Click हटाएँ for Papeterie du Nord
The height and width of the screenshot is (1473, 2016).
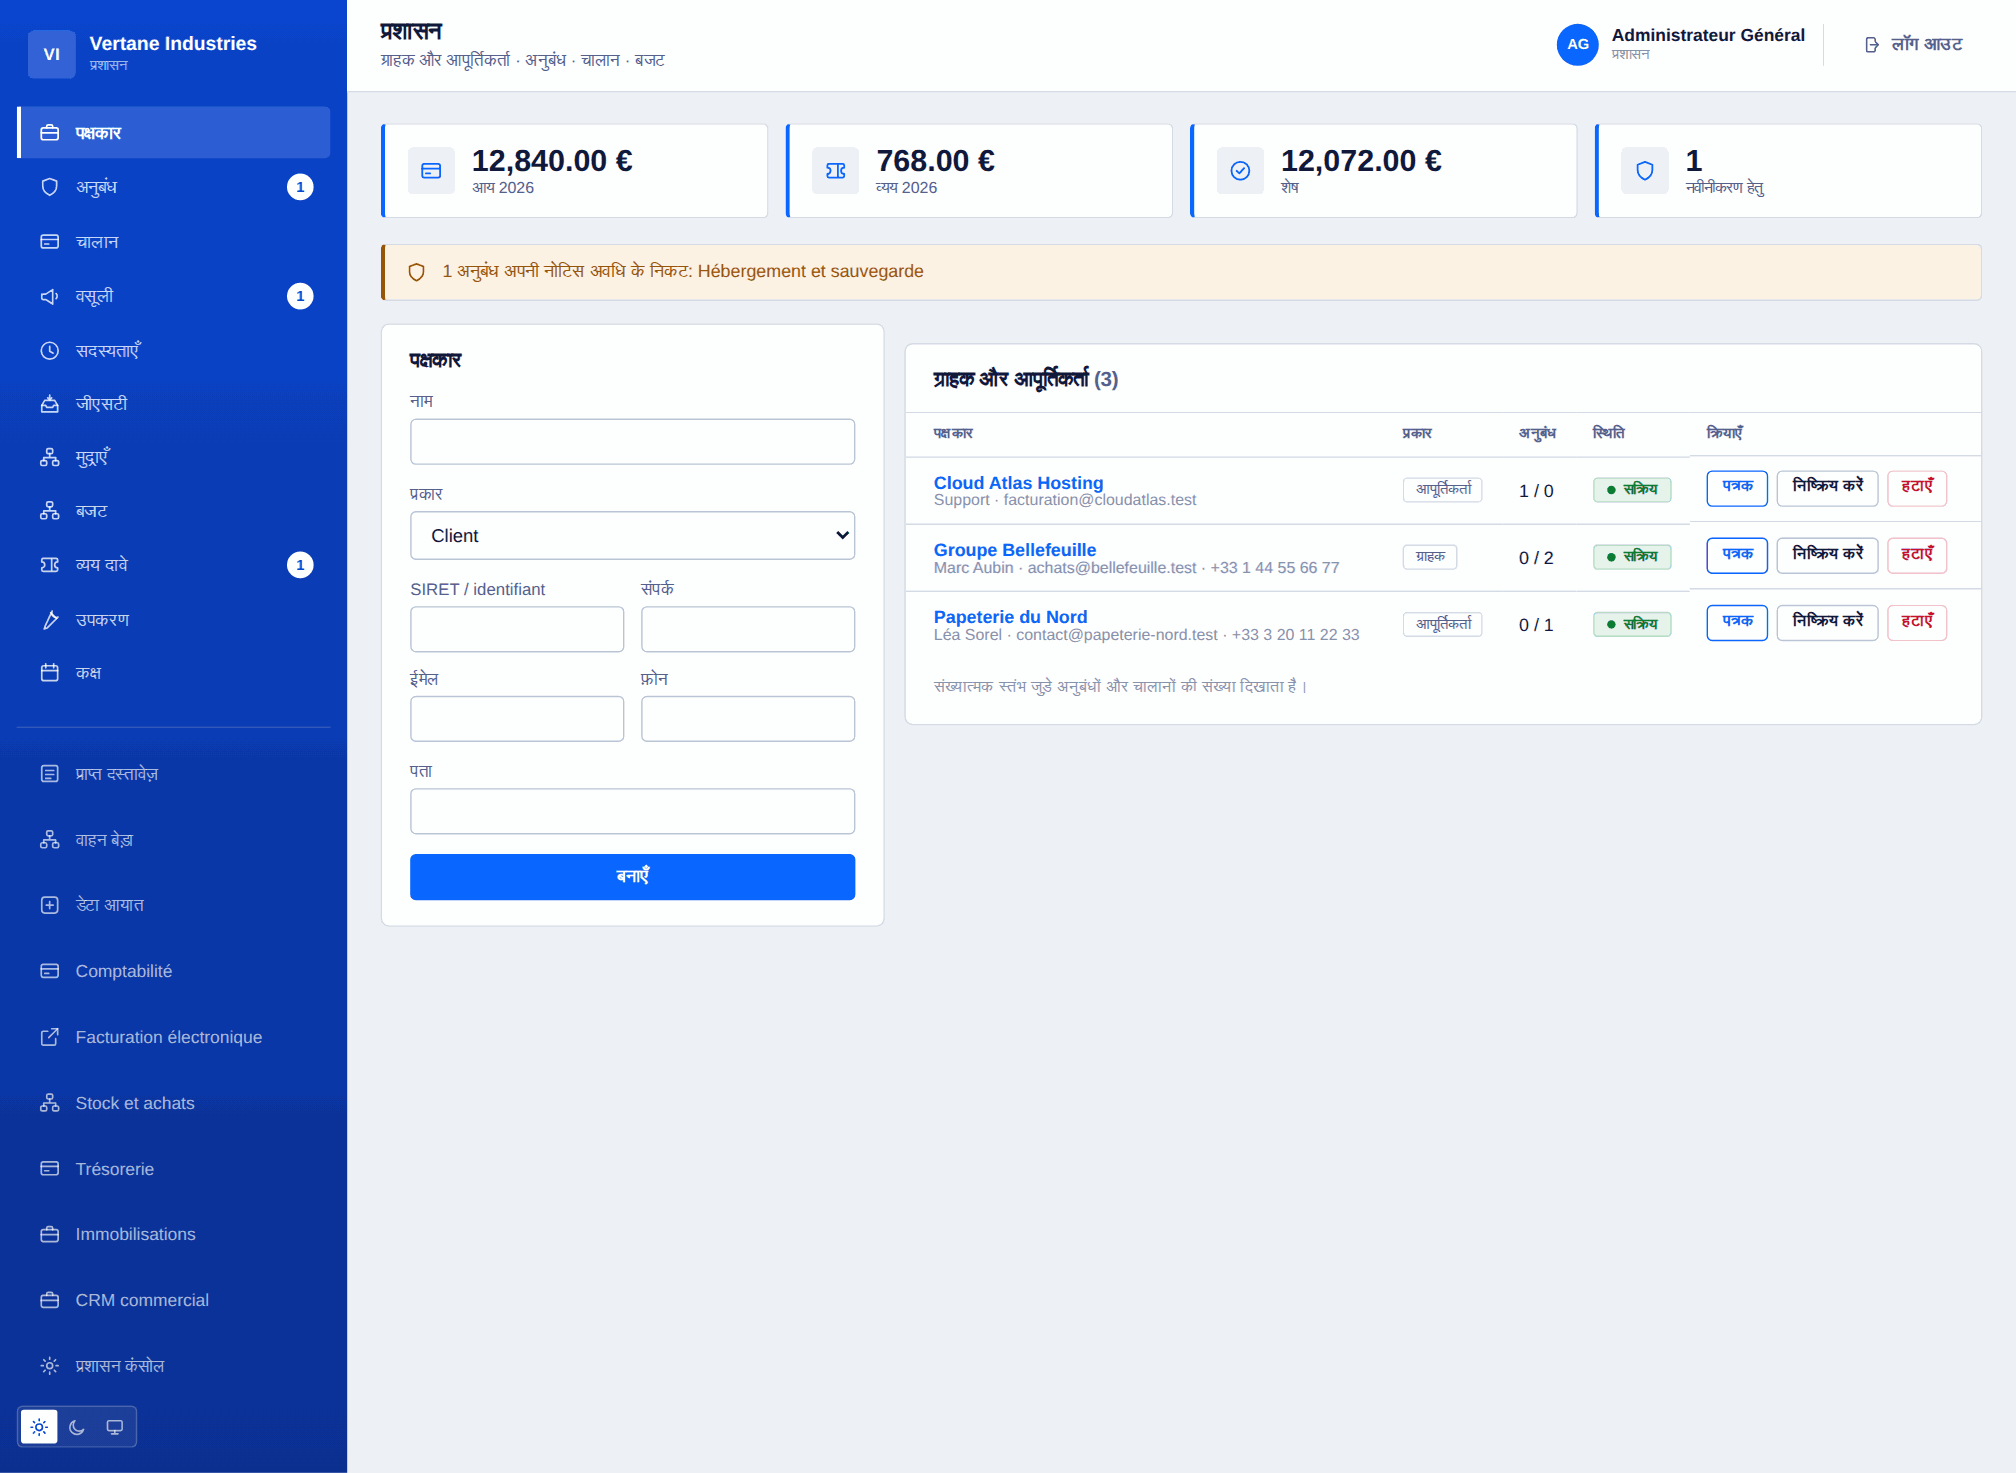[1916, 622]
